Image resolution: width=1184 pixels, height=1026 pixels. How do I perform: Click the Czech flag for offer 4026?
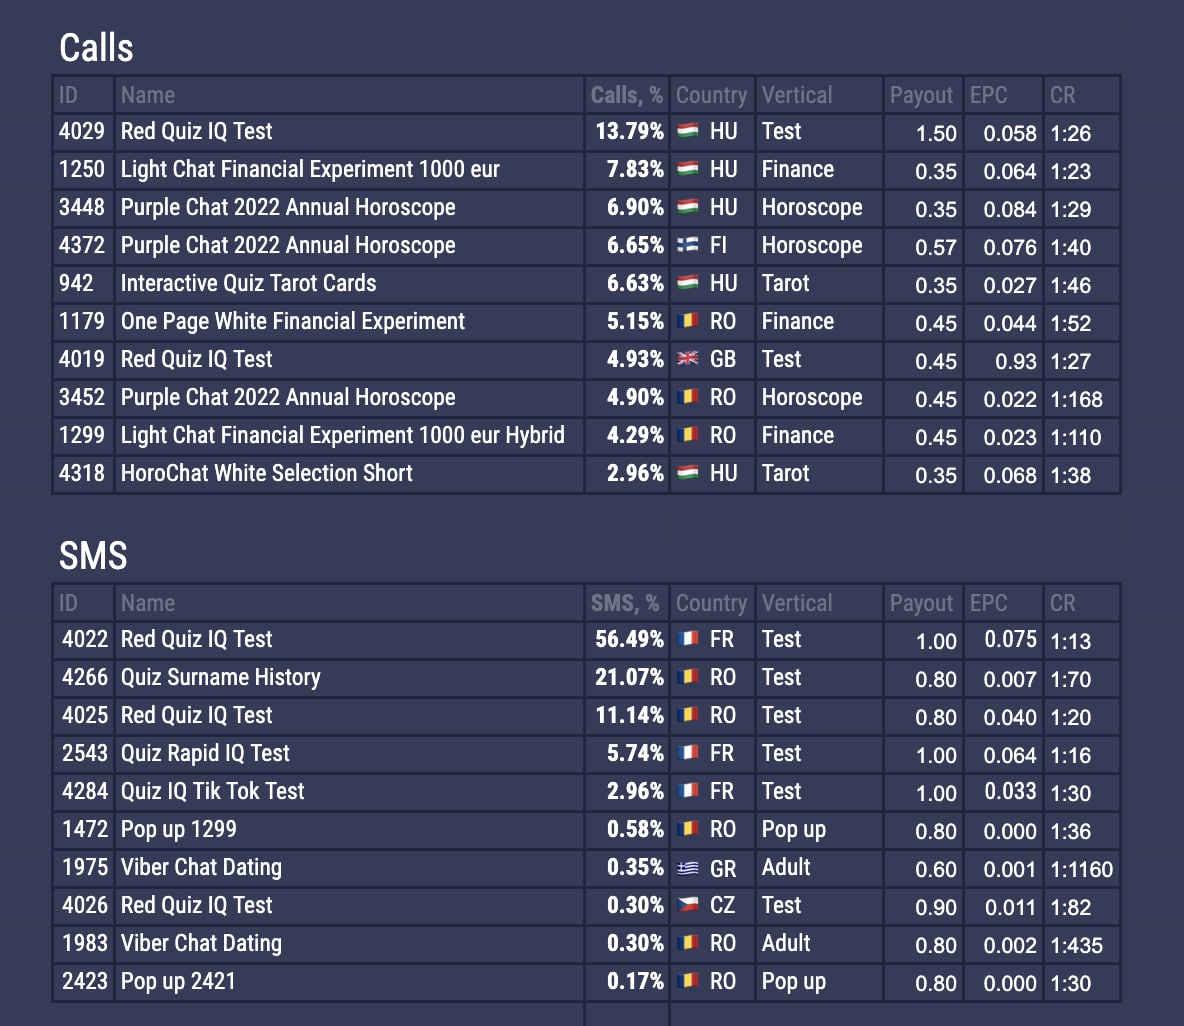[688, 905]
